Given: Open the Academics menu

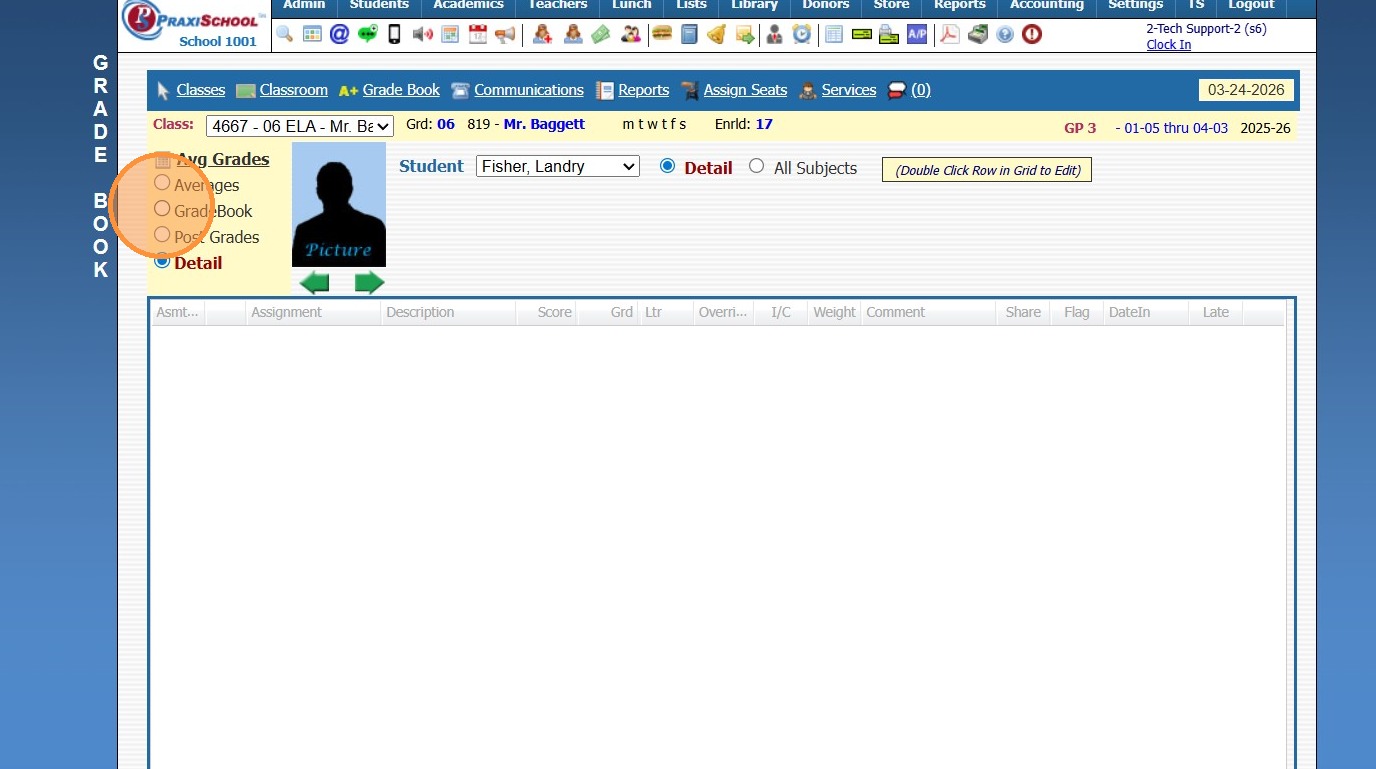Looking at the screenshot, I should pyautogui.click(x=468, y=5).
